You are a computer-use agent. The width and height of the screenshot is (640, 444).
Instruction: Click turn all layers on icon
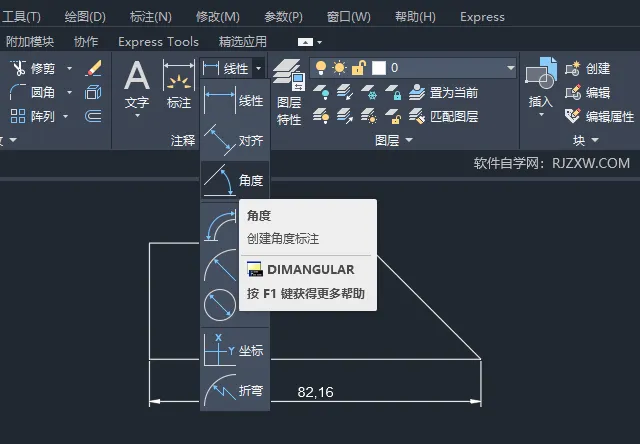tap(321, 116)
